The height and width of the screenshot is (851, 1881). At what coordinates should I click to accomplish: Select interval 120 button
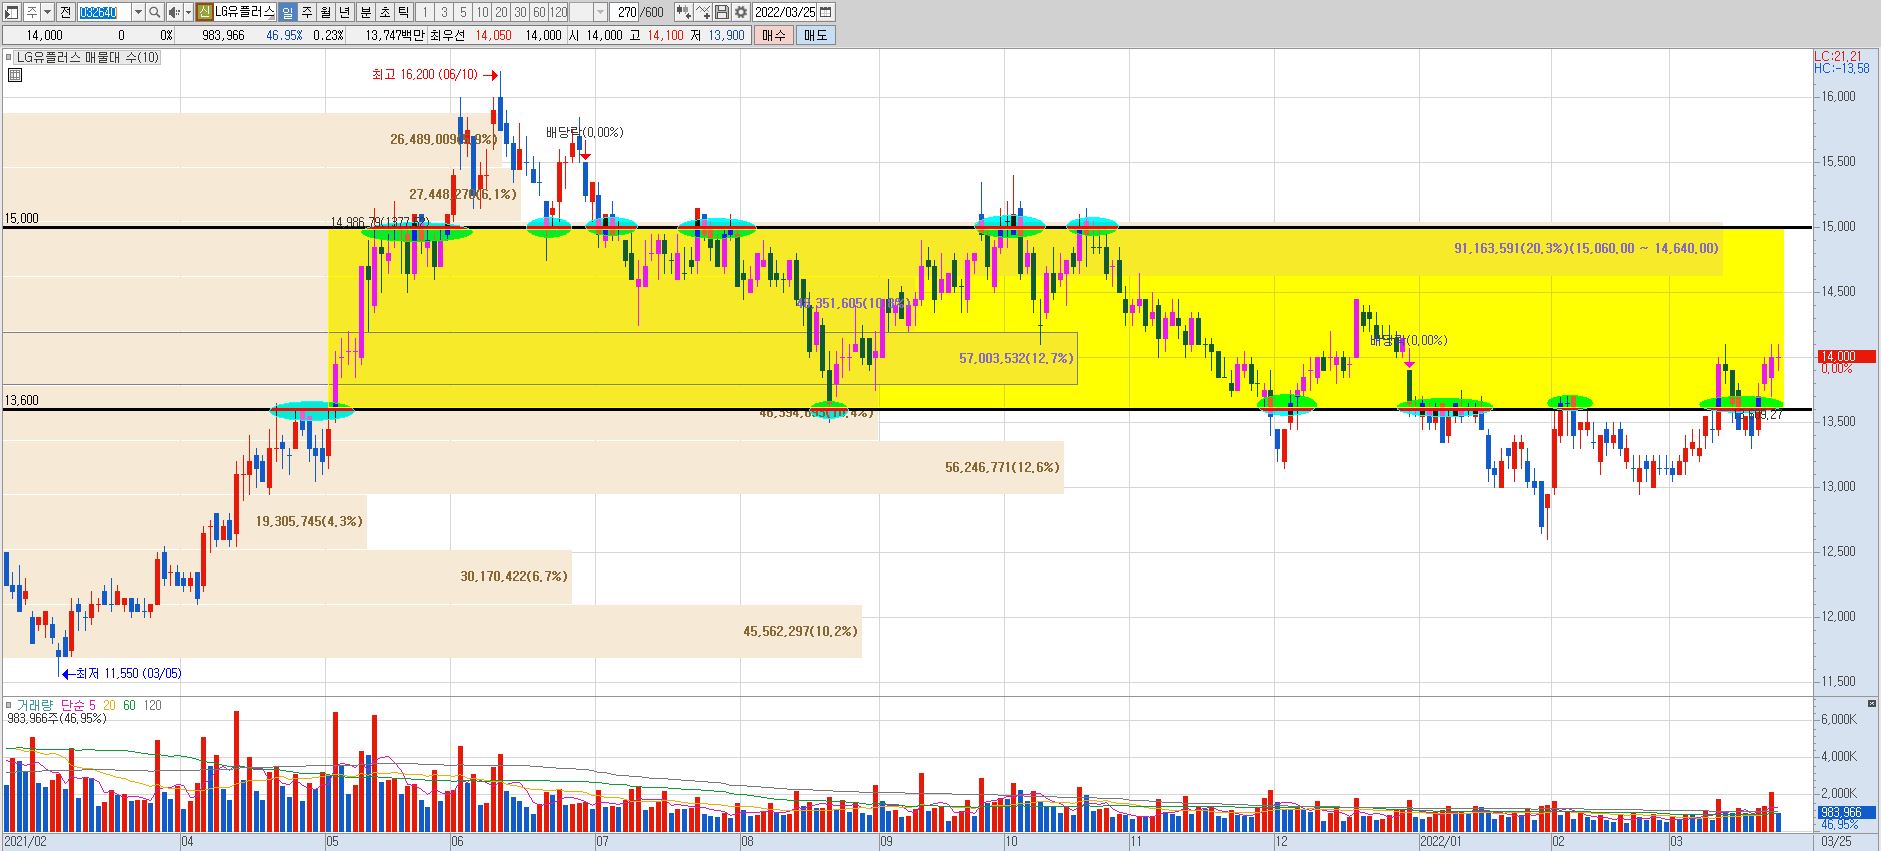pos(559,12)
